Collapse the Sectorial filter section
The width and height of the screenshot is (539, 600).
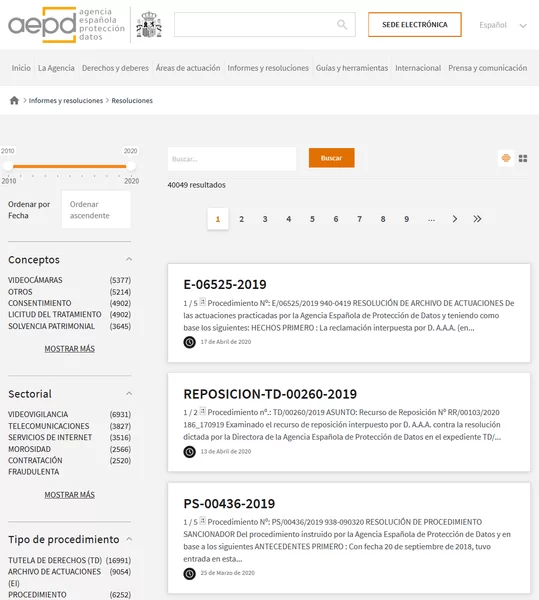pos(129,394)
